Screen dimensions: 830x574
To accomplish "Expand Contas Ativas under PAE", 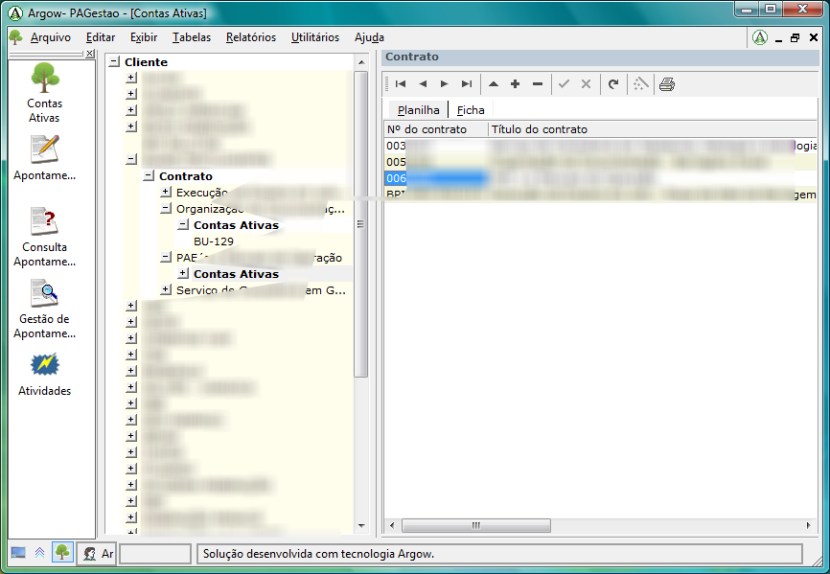I will coord(183,274).
